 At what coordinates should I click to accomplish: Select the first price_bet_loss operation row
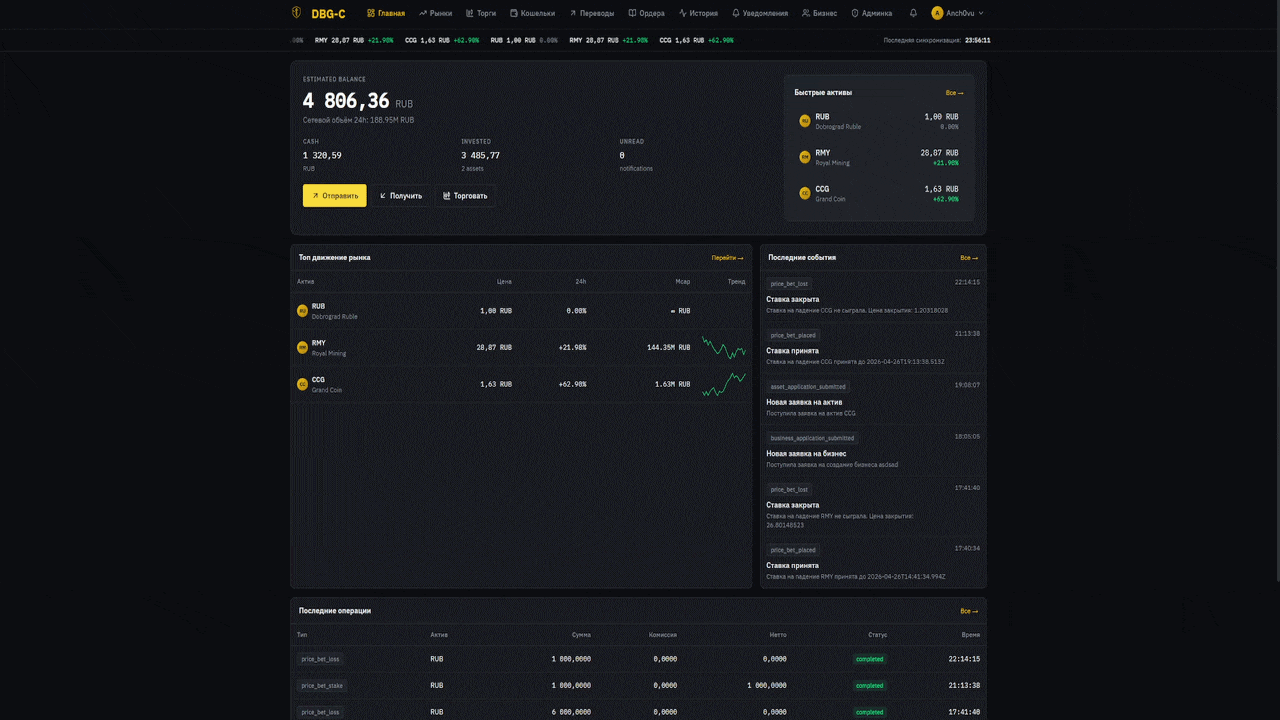coord(638,659)
